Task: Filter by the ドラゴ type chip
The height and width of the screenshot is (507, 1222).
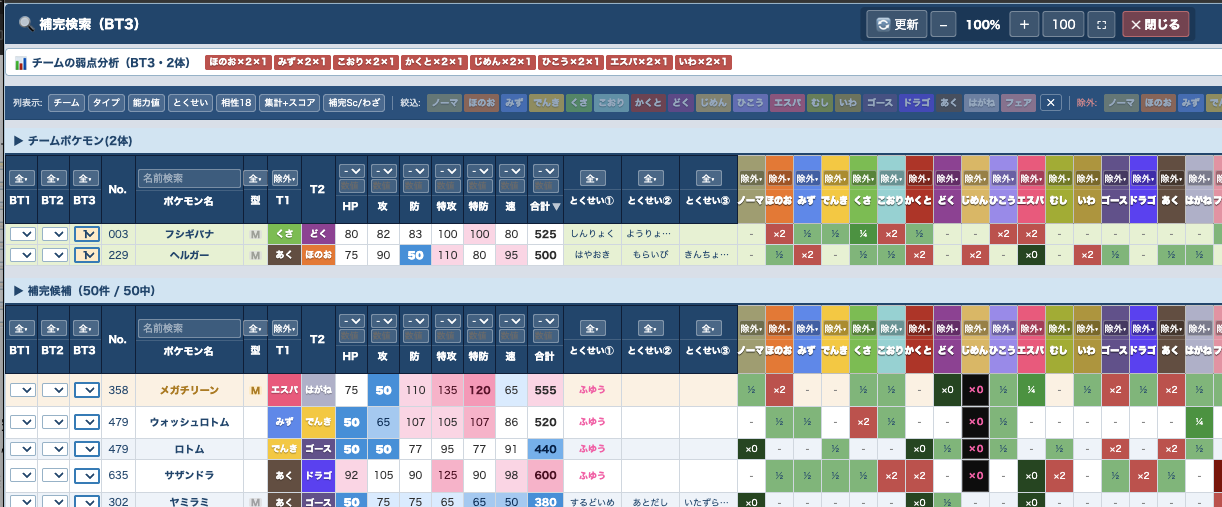Action: pyautogui.click(x=915, y=102)
